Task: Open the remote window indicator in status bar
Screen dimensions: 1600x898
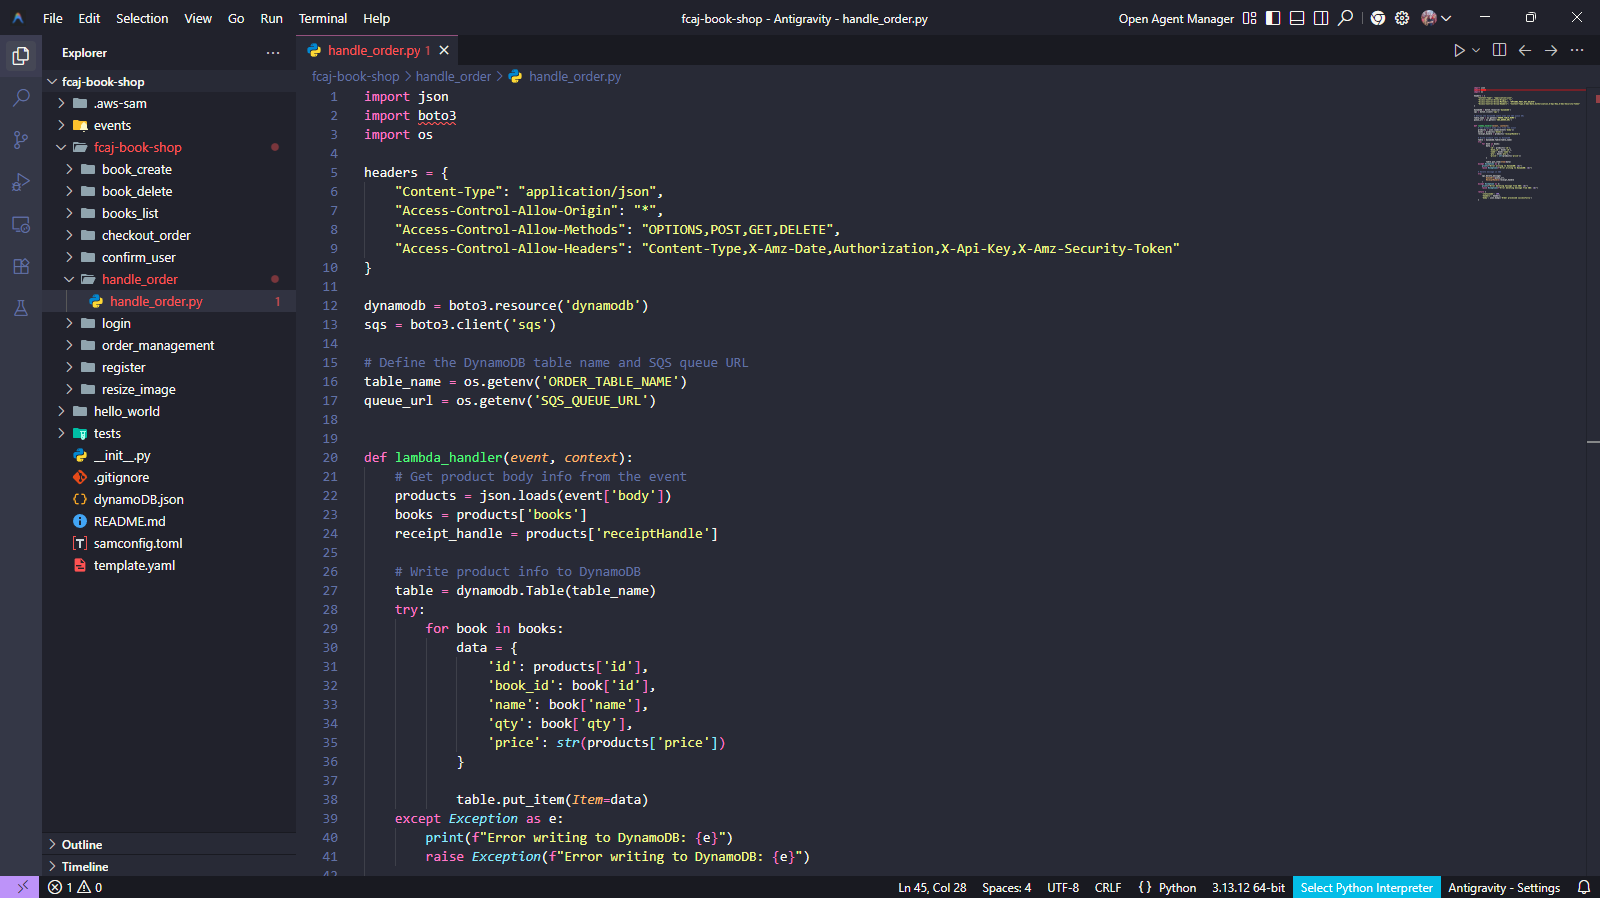Action: click(22, 887)
